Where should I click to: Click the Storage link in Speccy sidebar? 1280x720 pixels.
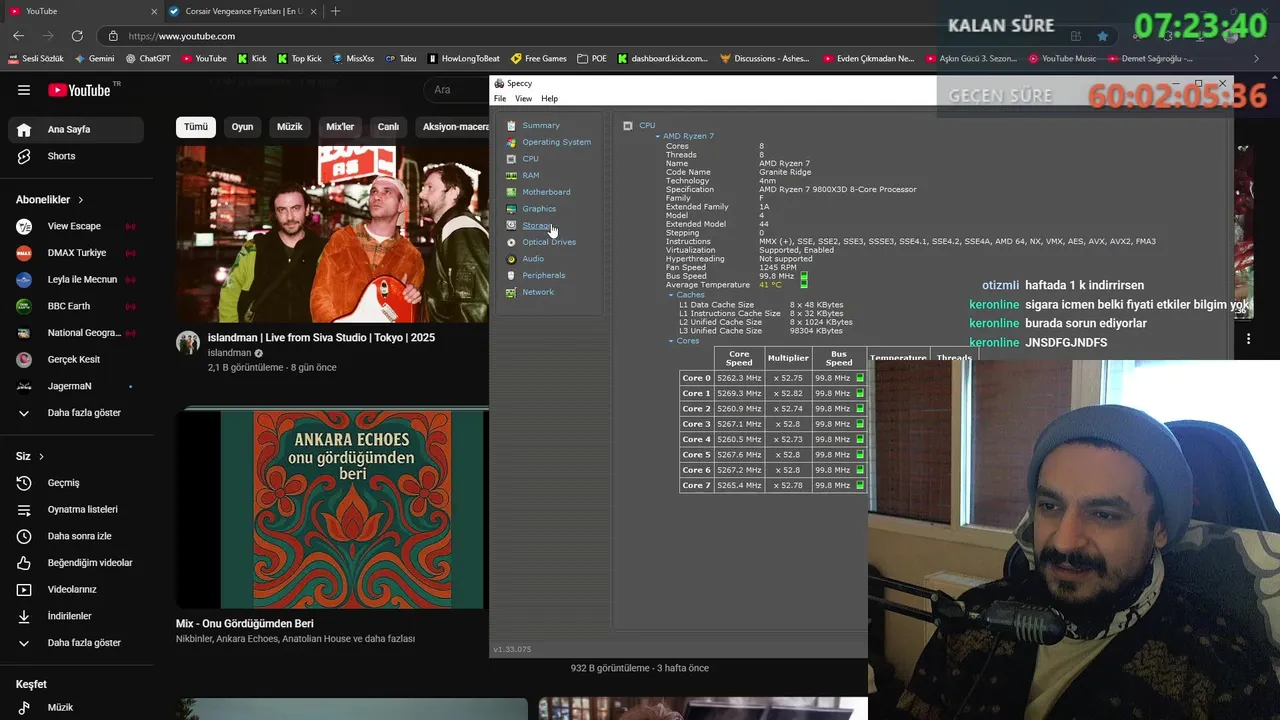pos(536,225)
